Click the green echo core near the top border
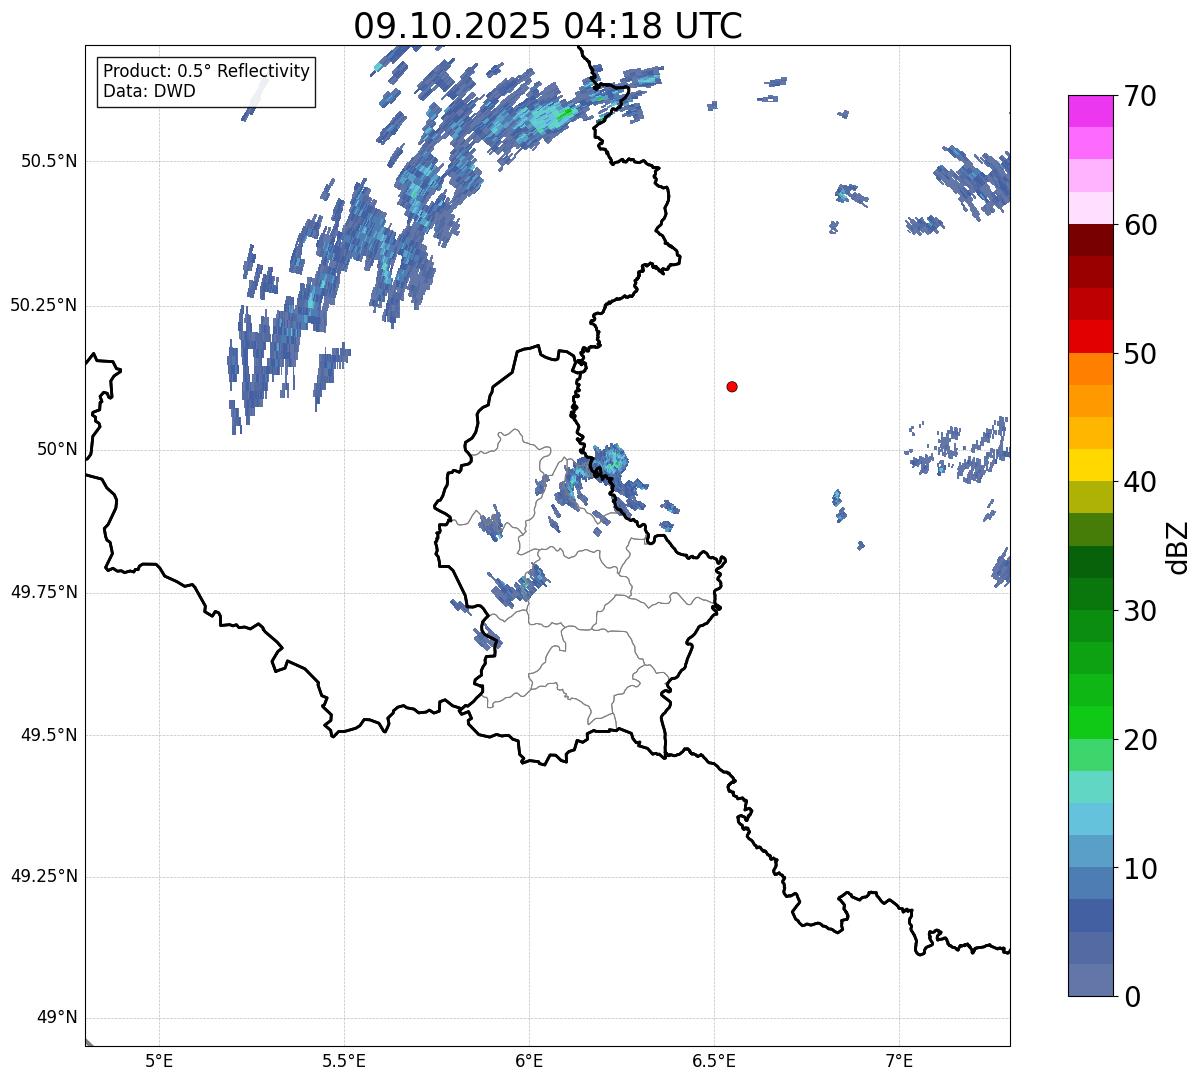The height and width of the screenshot is (1081, 1202). tap(565, 113)
